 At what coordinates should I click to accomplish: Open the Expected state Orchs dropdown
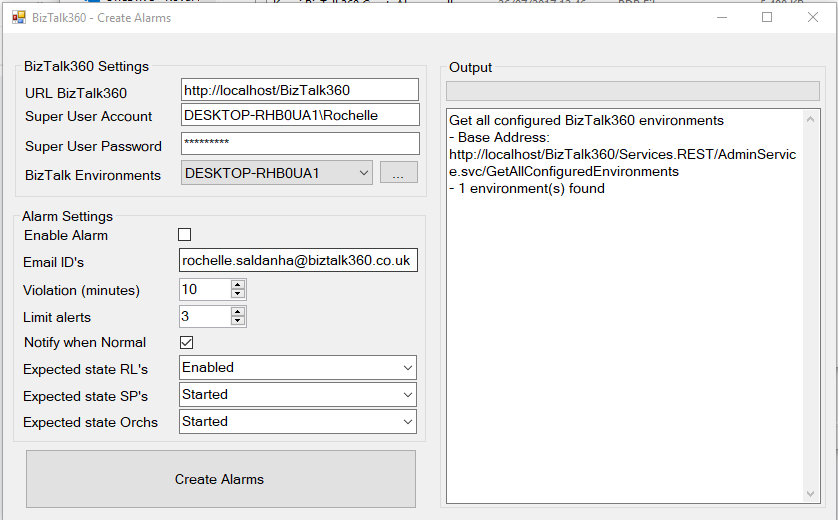[x=298, y=422]
